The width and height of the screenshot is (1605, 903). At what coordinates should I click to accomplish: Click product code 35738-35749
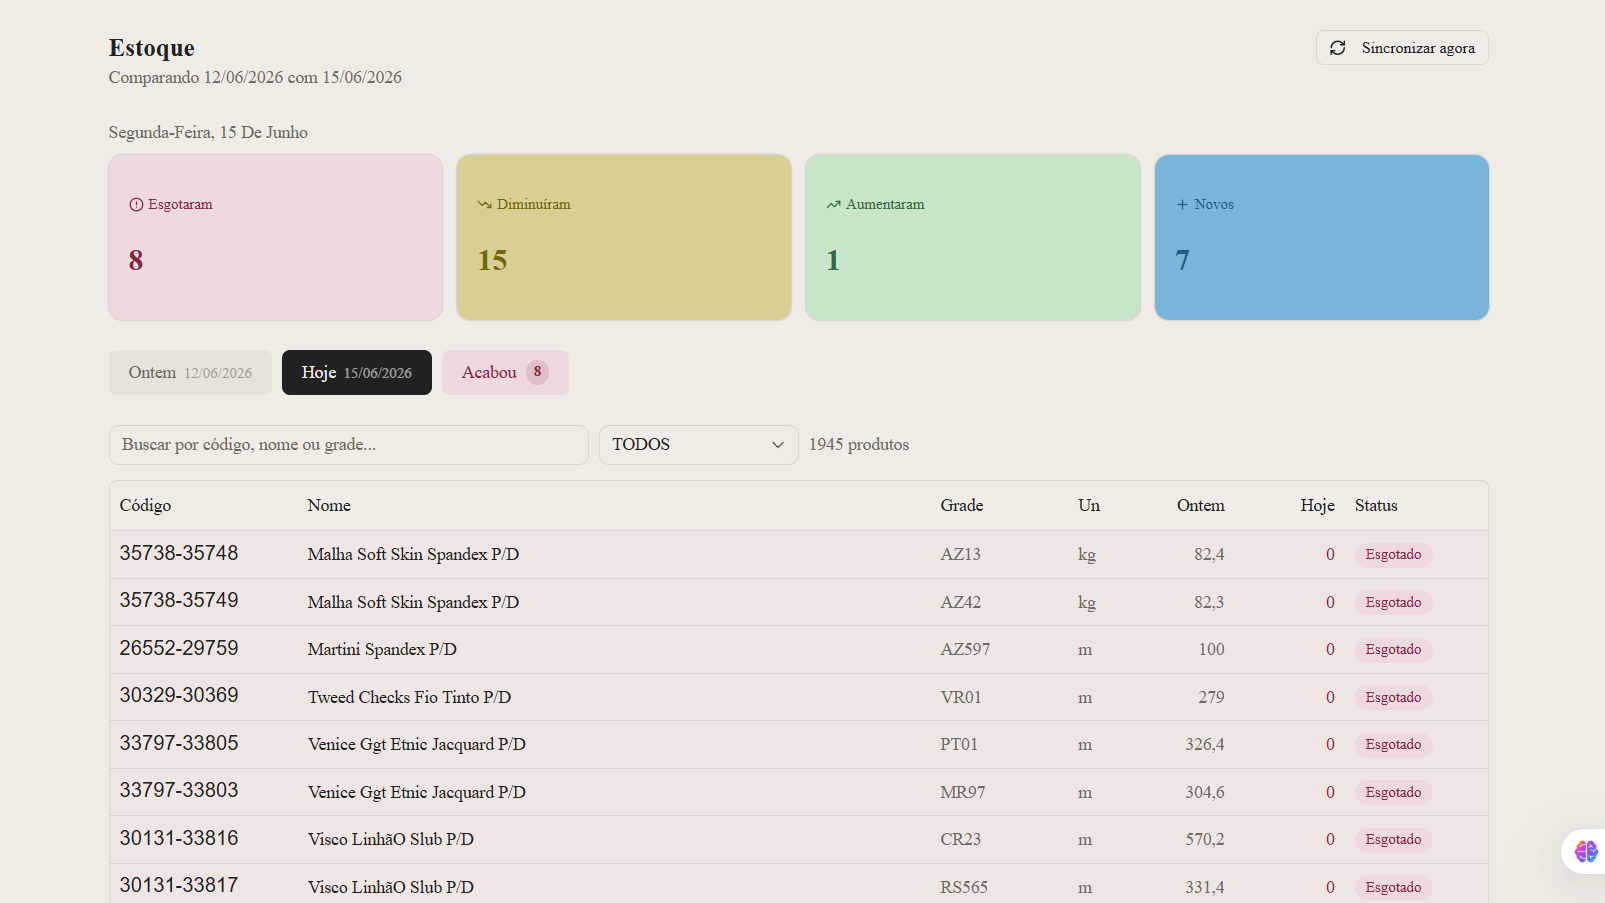(x=179, y=600)
